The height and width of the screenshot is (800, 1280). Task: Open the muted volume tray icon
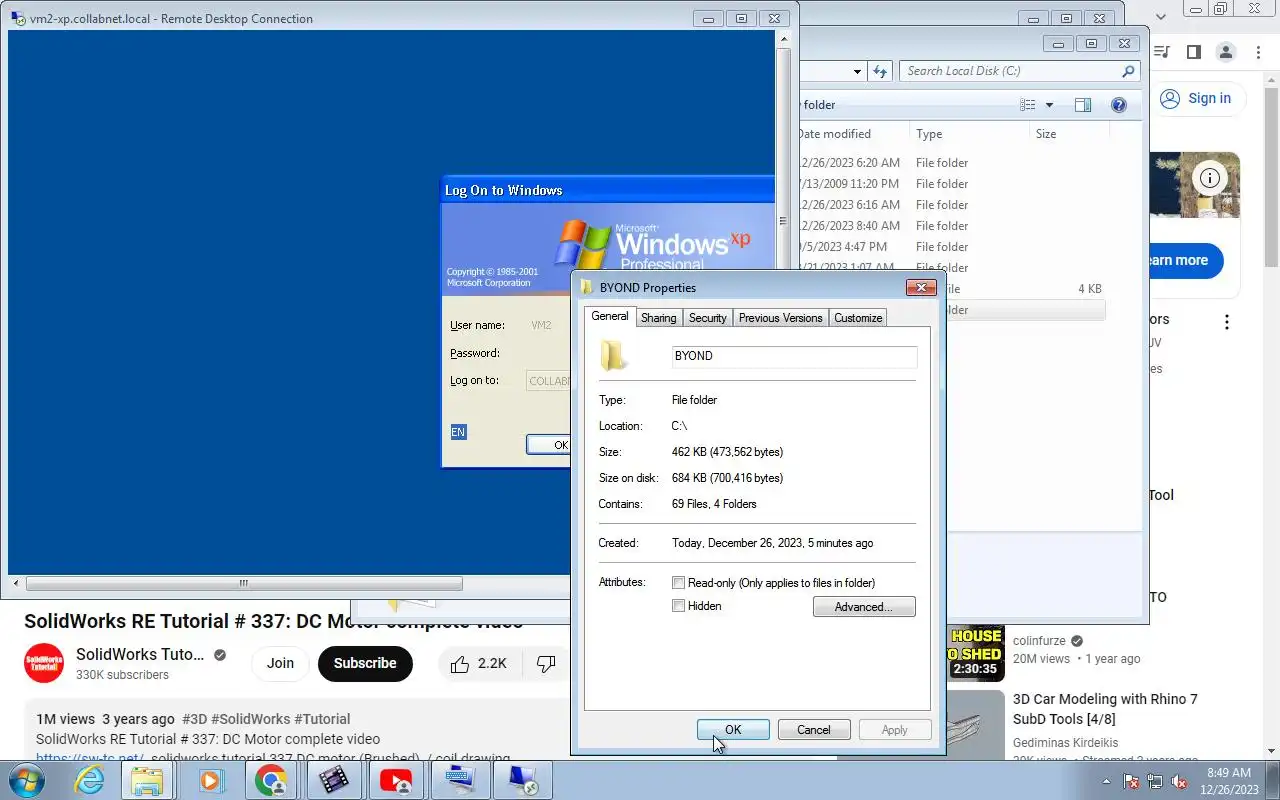point(1179,781)
